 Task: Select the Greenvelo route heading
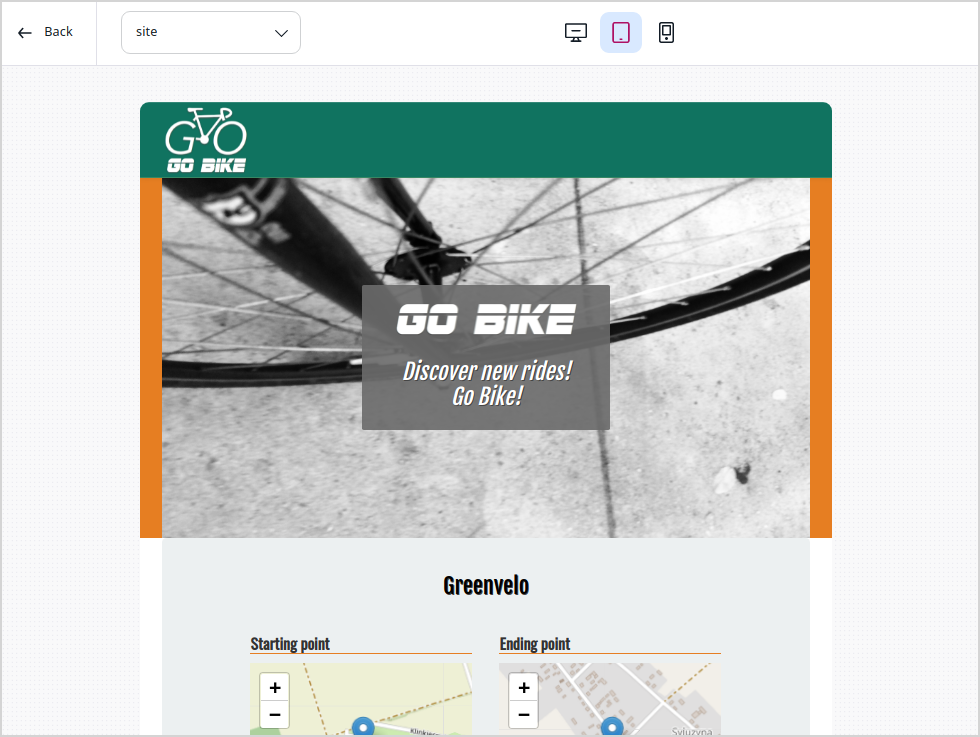(486, 586)
